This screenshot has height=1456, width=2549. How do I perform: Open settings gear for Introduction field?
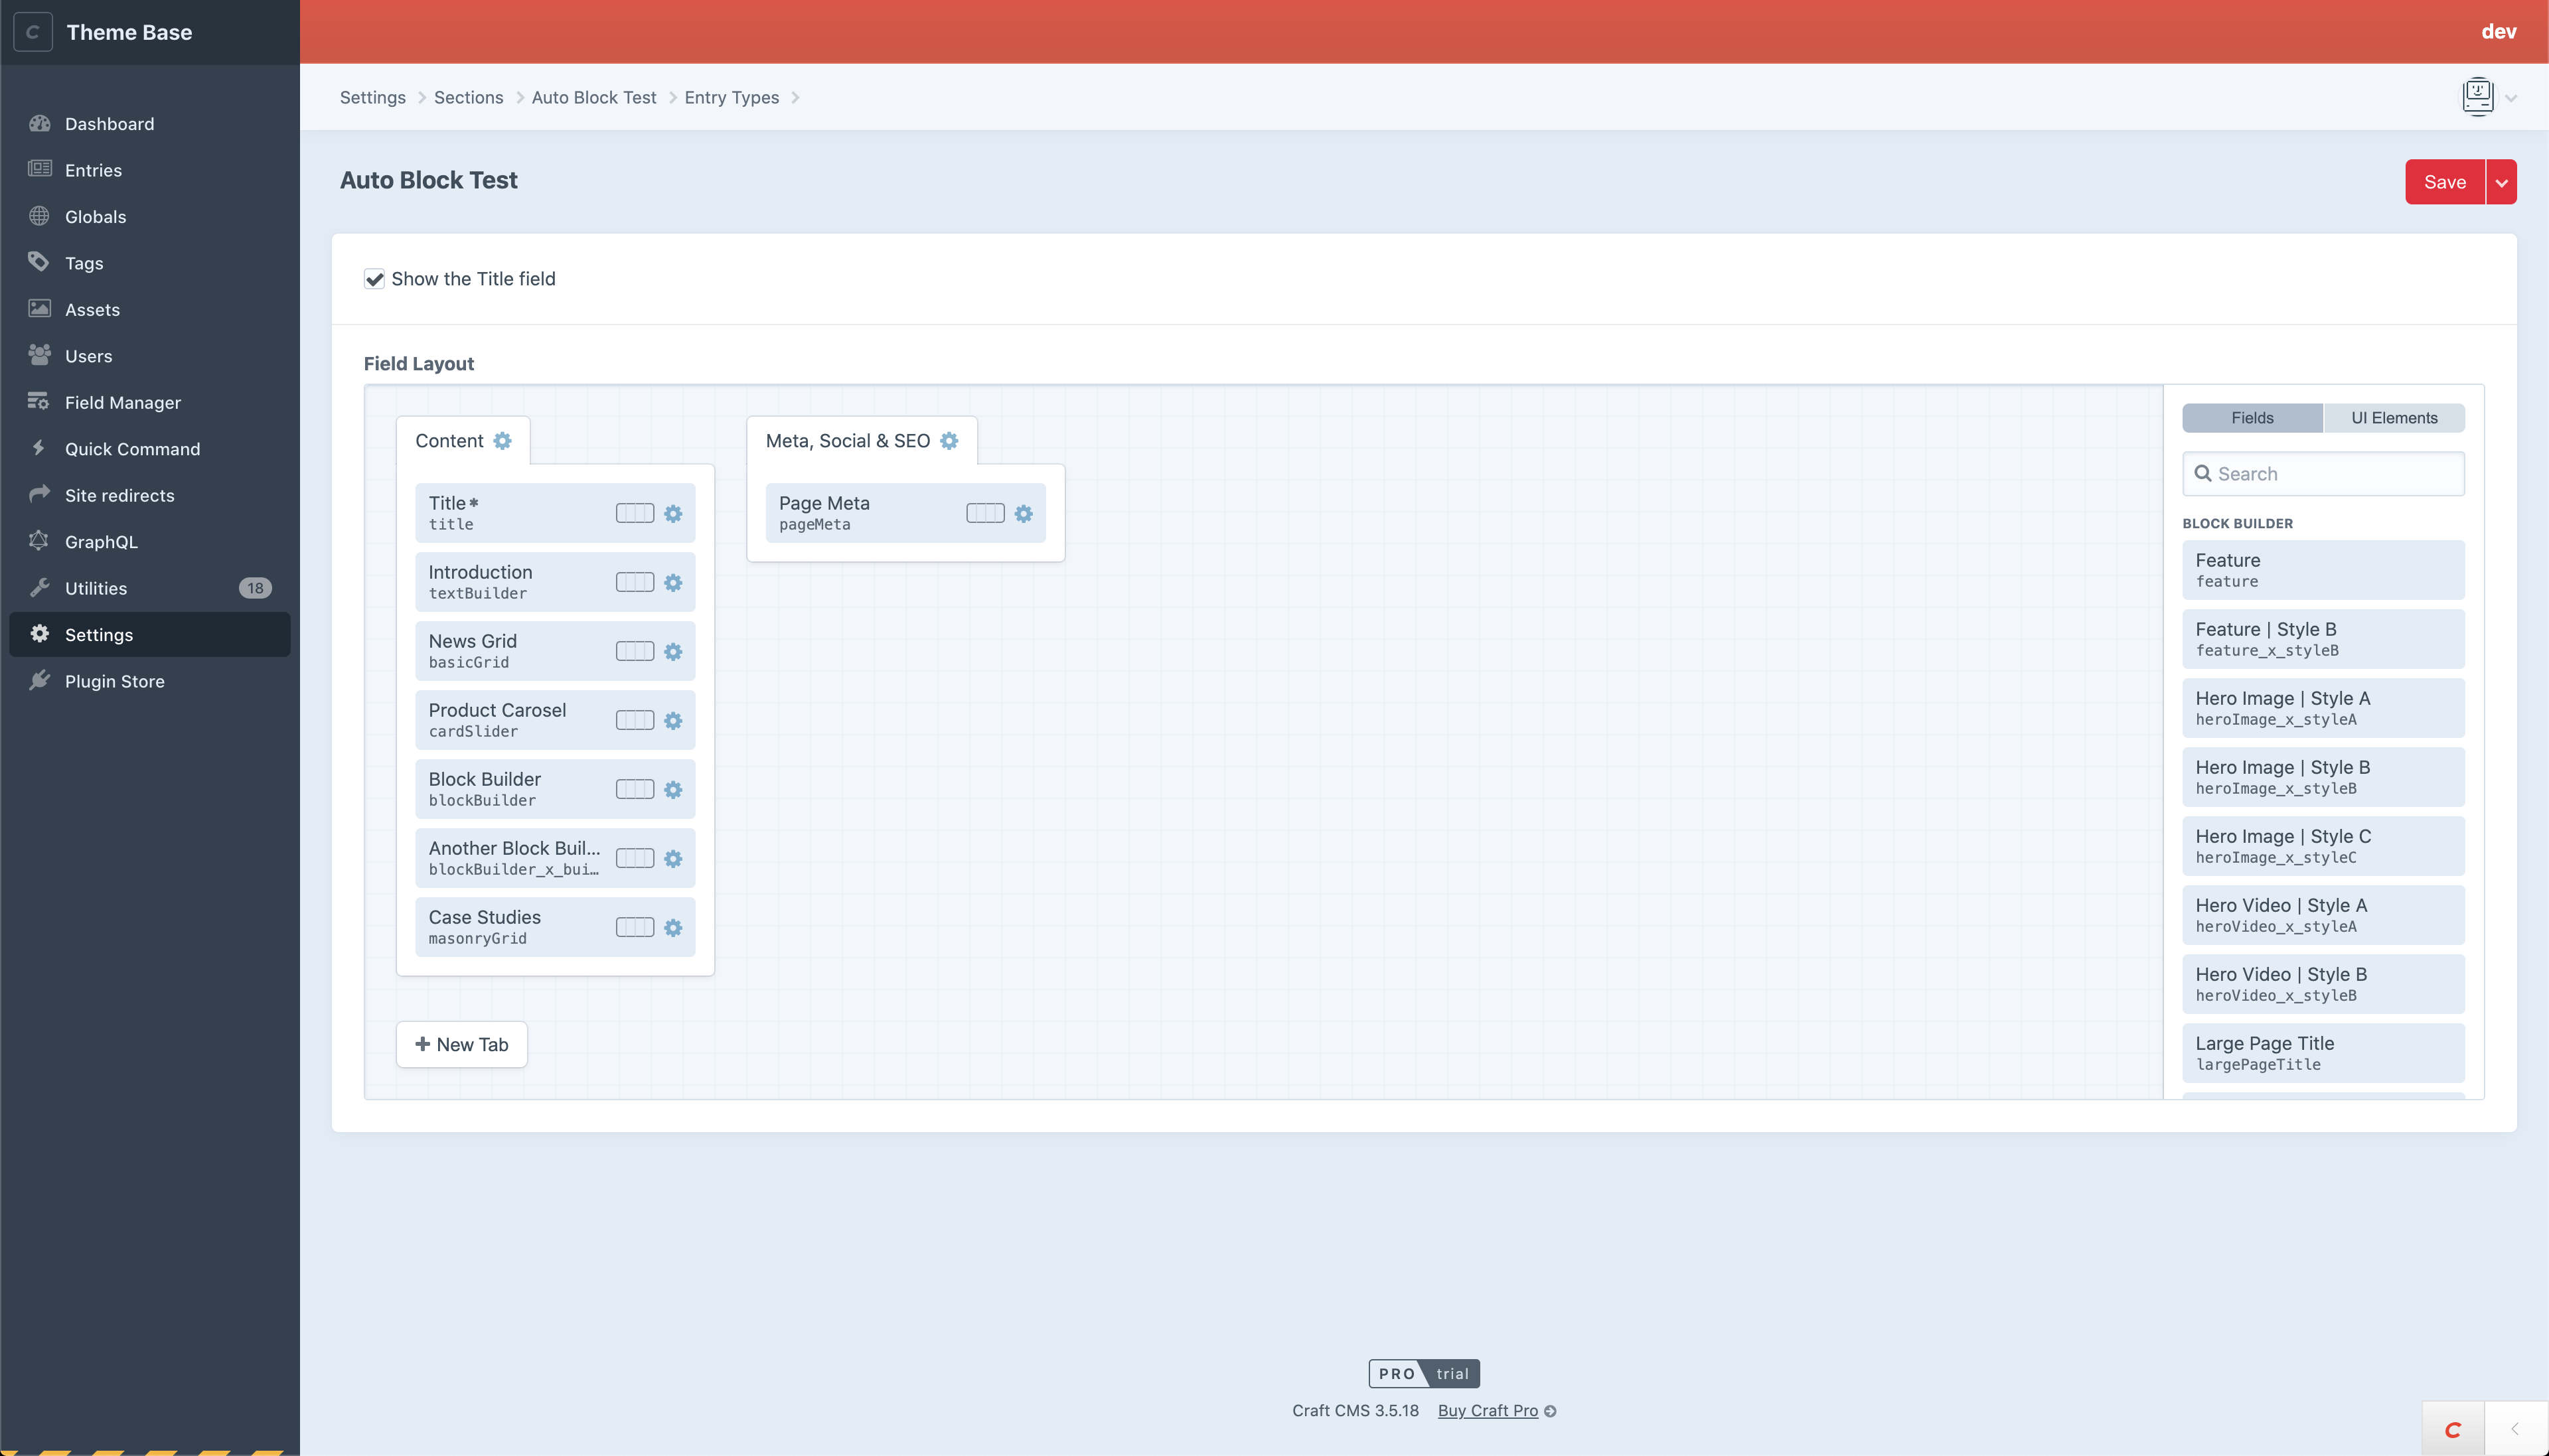(x=673, y=583)
